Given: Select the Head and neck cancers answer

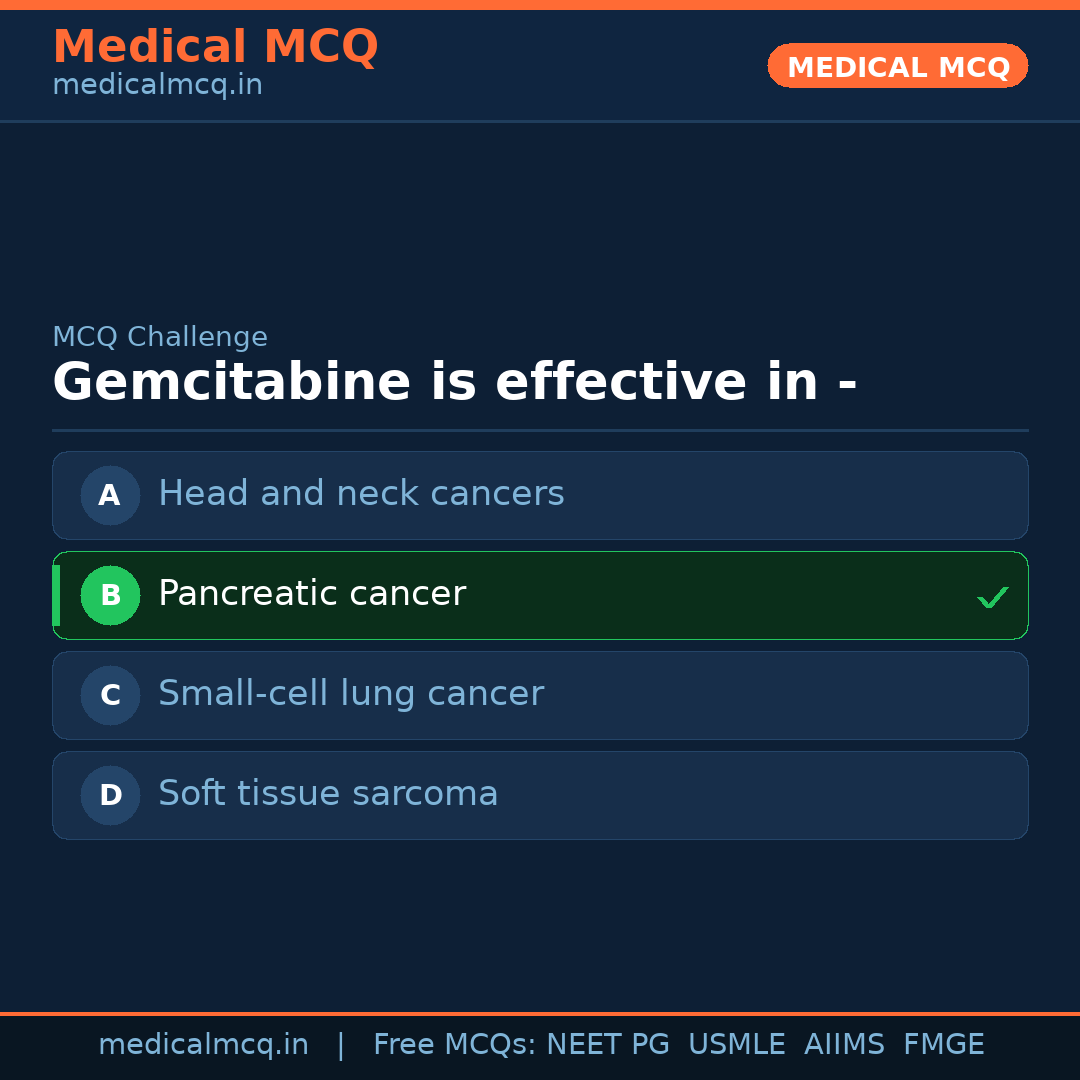Looking at the screenshot, I should 361,494.
